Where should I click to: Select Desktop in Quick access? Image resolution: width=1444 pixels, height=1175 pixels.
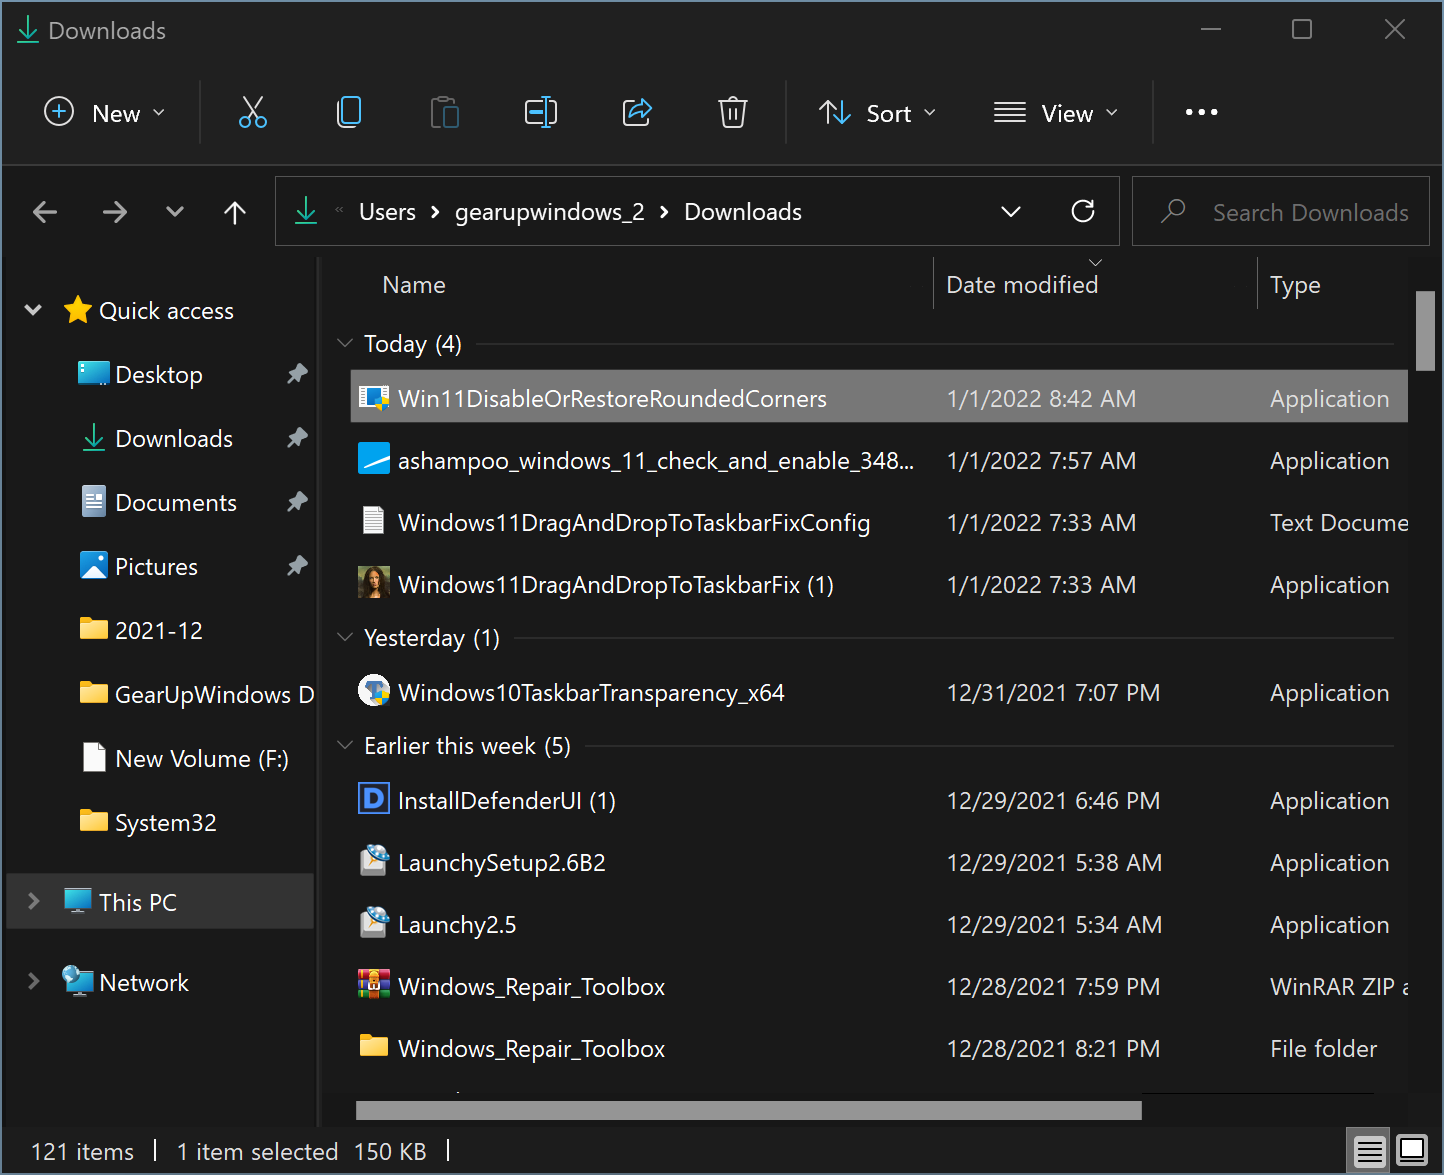click(159, 374)
